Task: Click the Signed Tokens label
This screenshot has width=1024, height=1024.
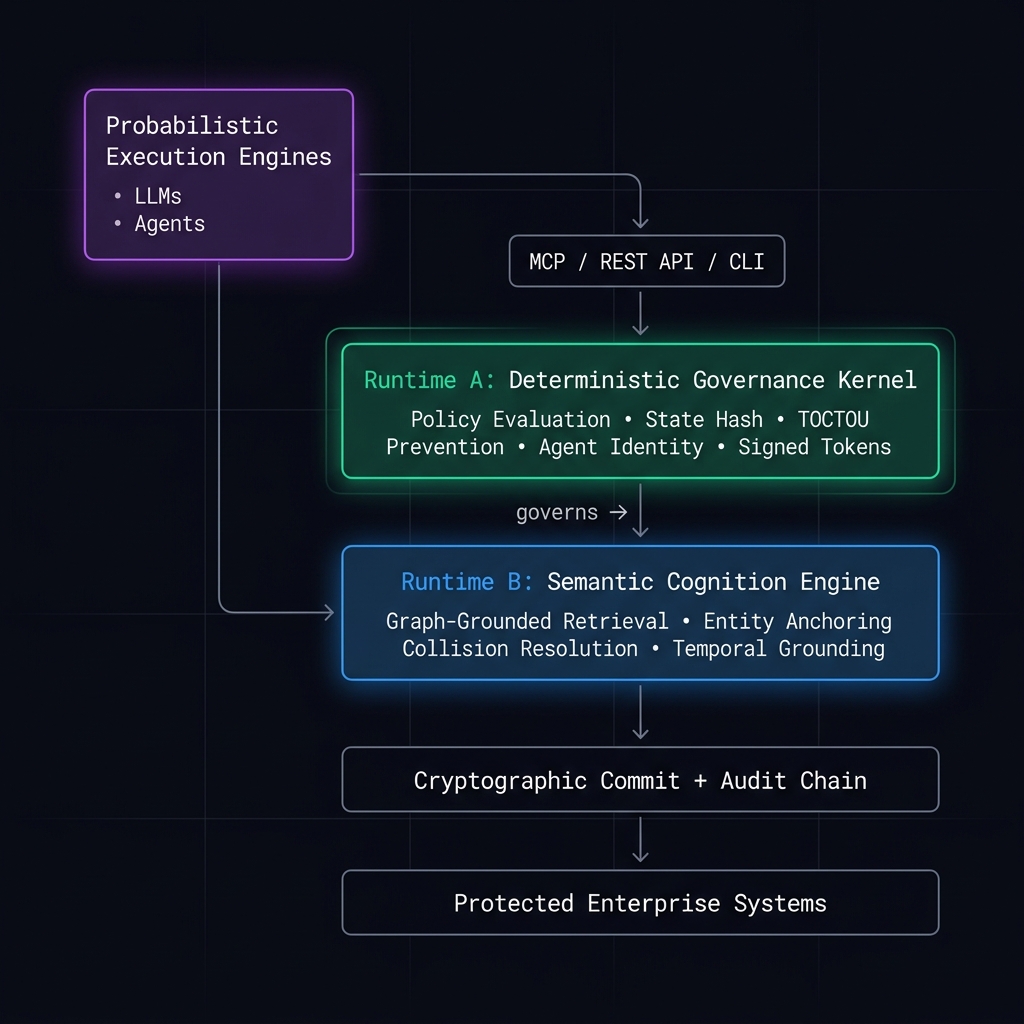Action: pos(814,447)
